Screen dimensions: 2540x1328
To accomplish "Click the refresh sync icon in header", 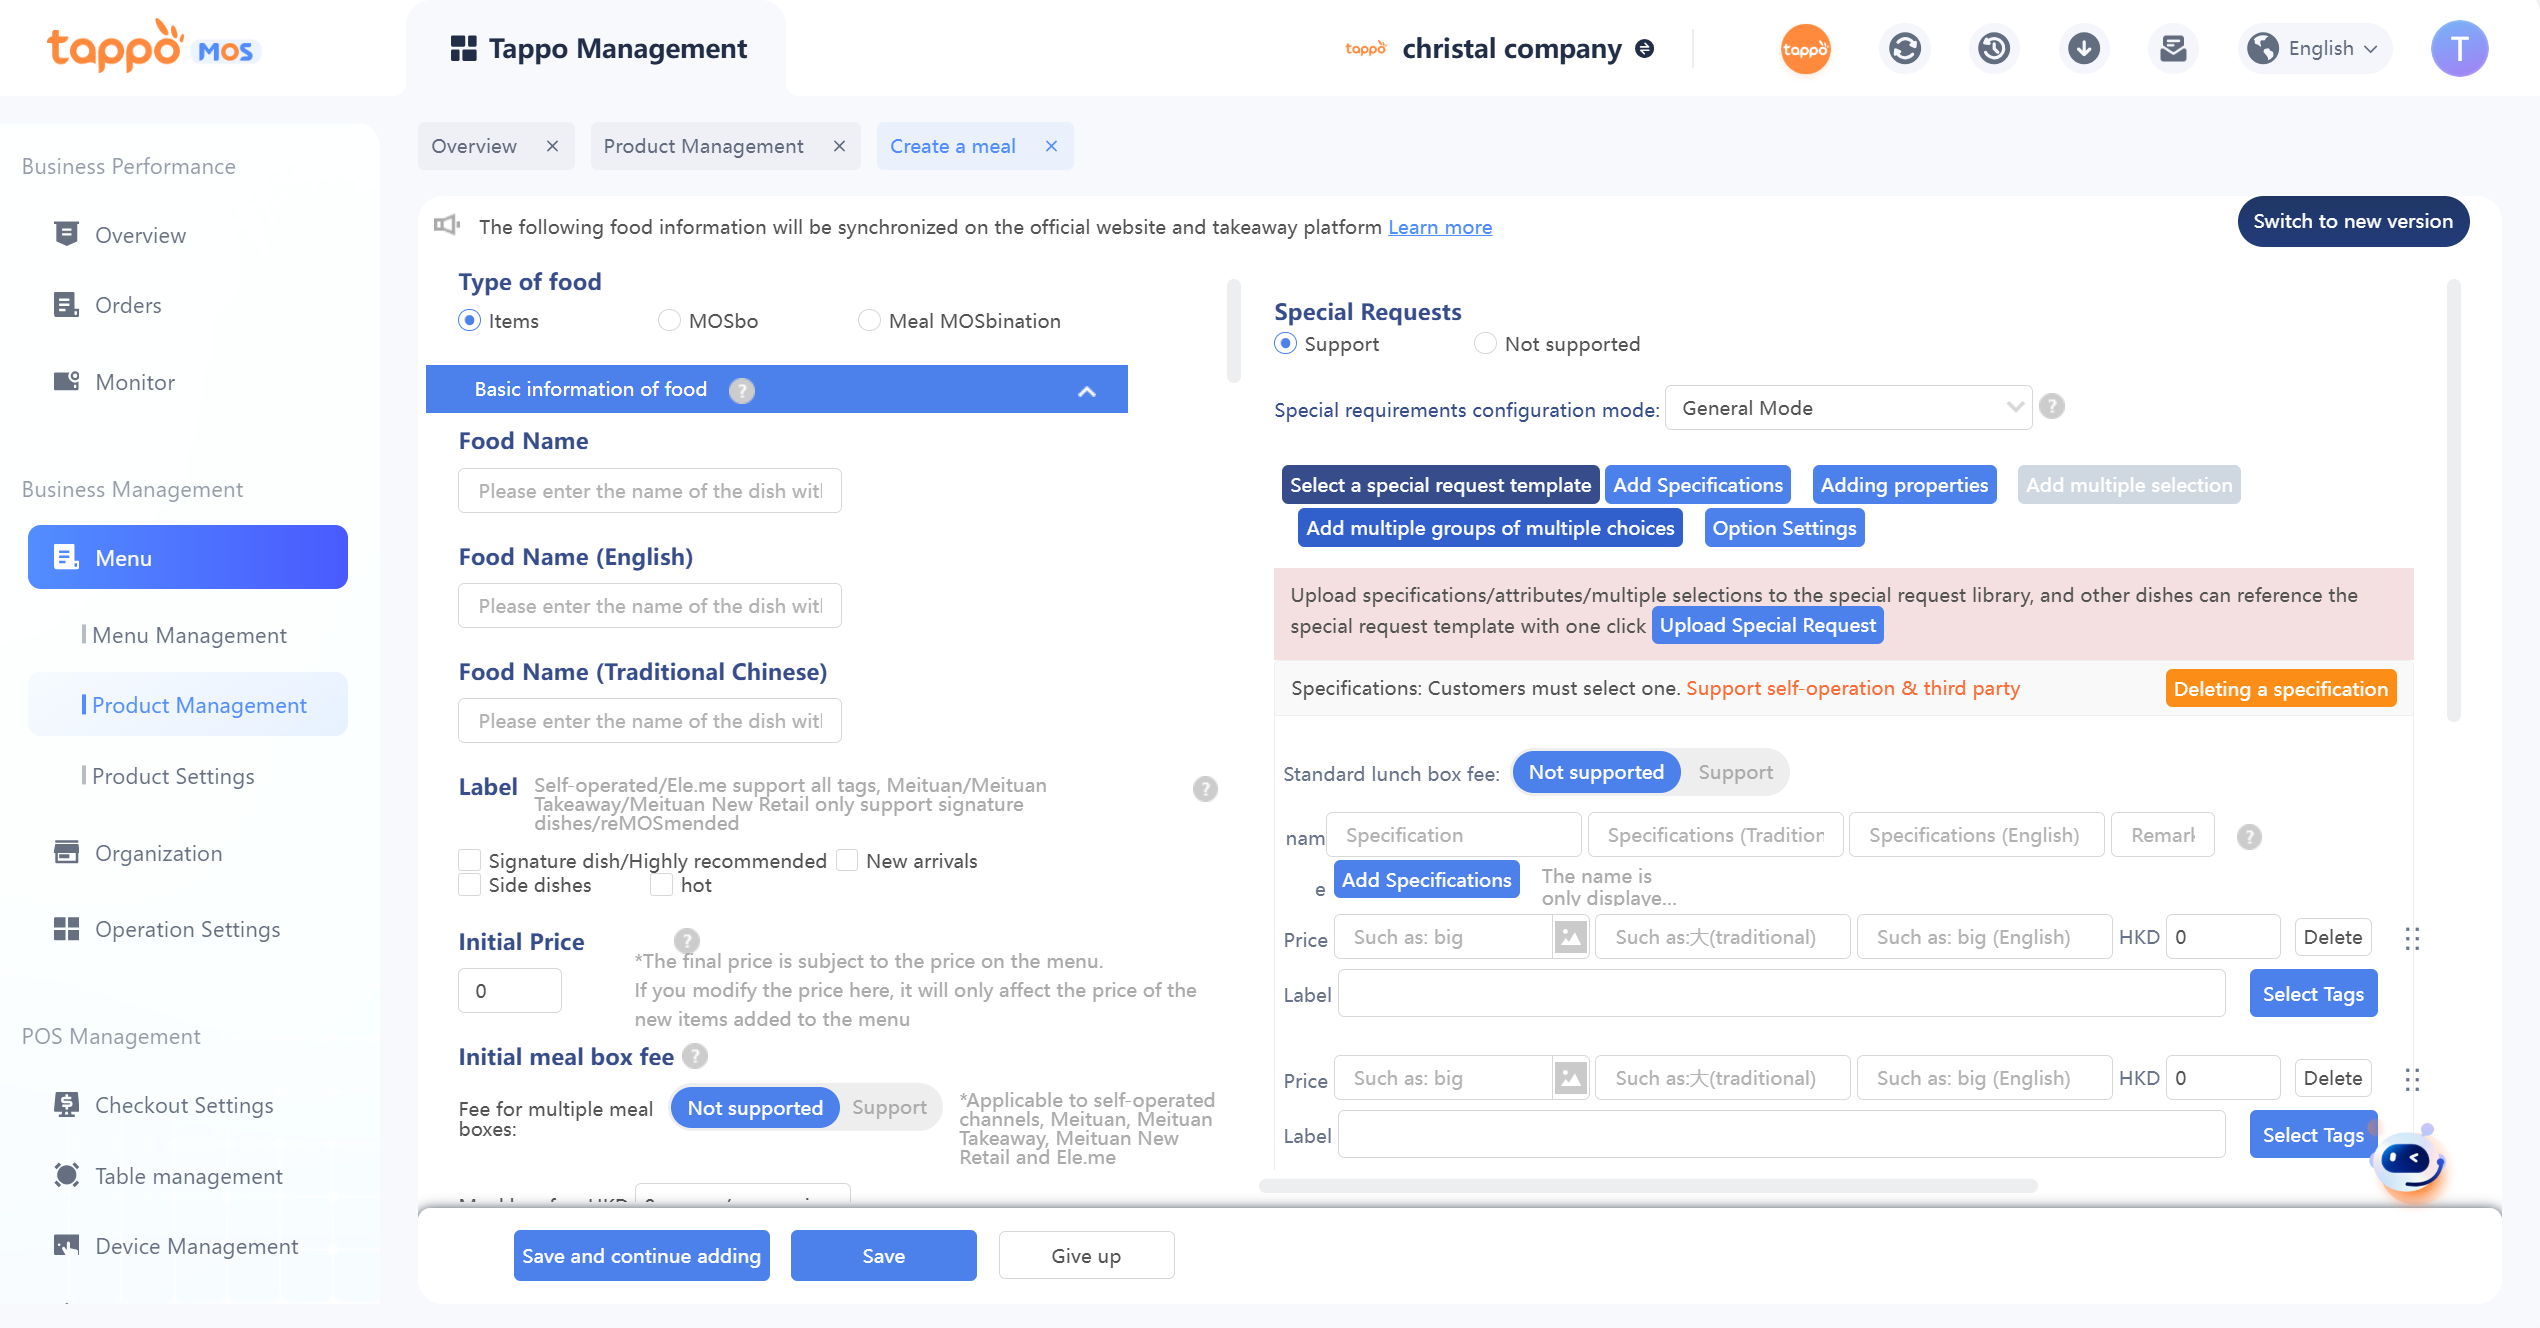I will click(x=1904, y=48).
